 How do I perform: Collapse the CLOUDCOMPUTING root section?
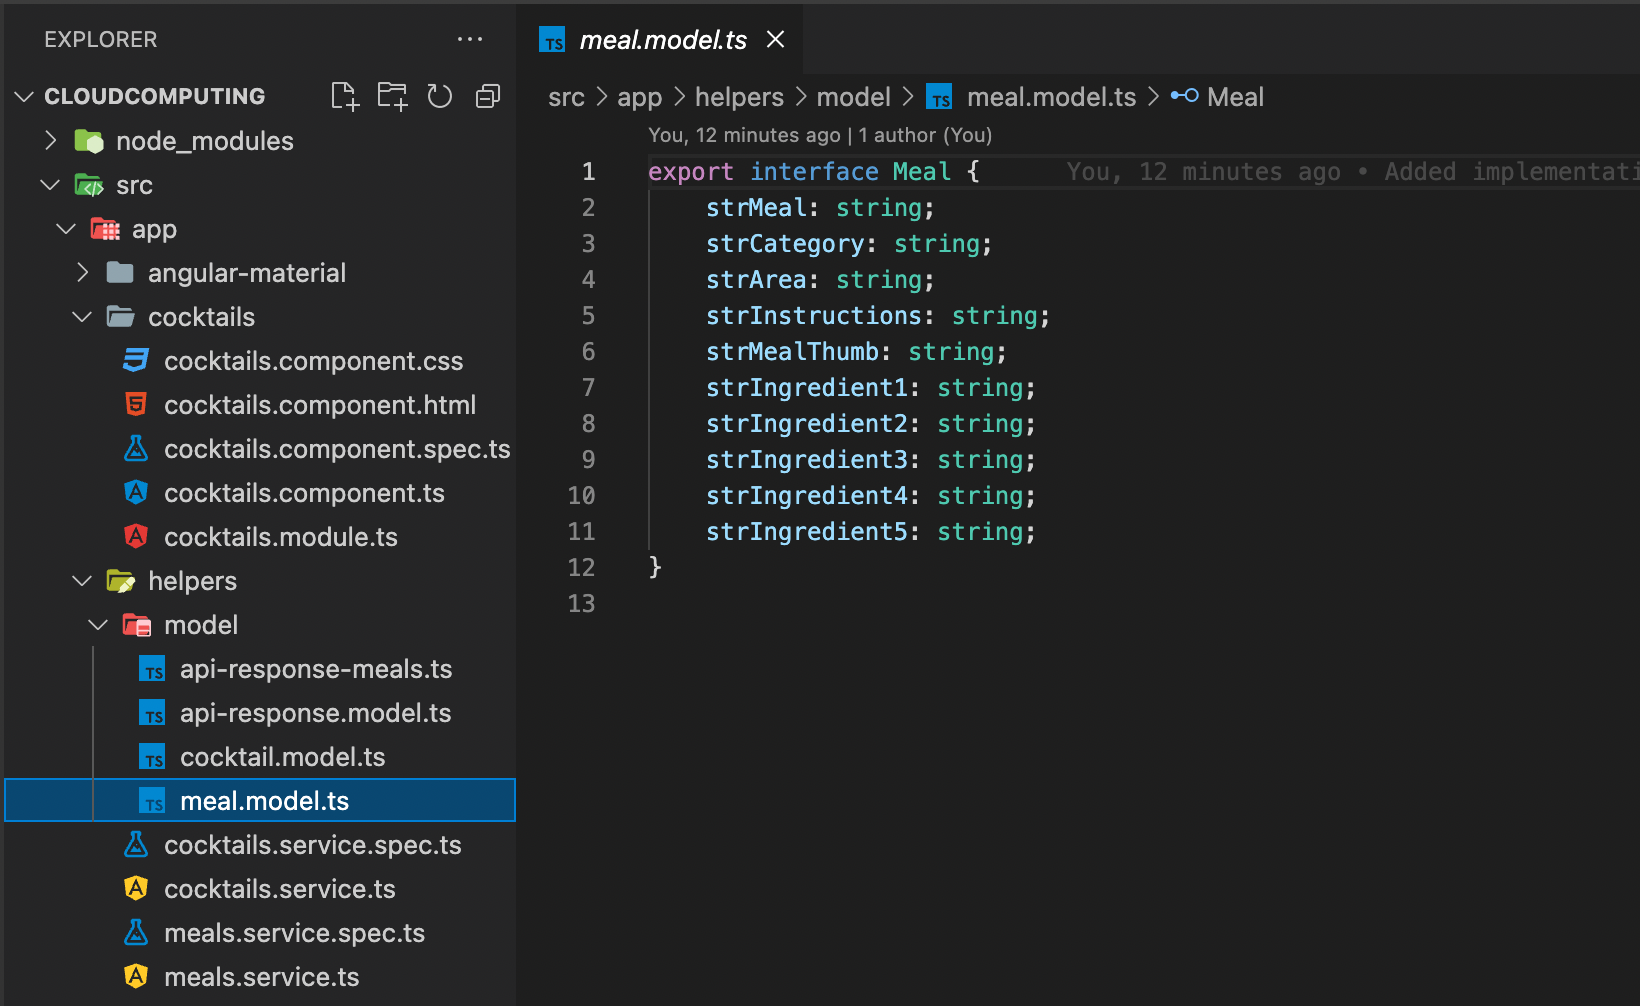coord(25,96)
